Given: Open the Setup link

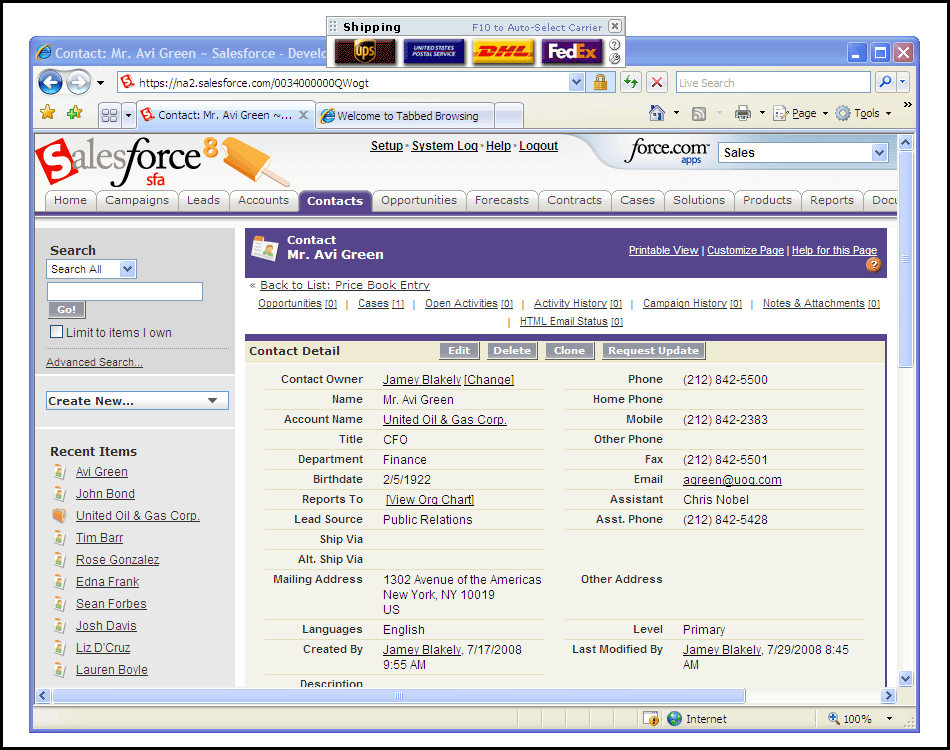Looking at the screenshot, I should tap(387, 145).
